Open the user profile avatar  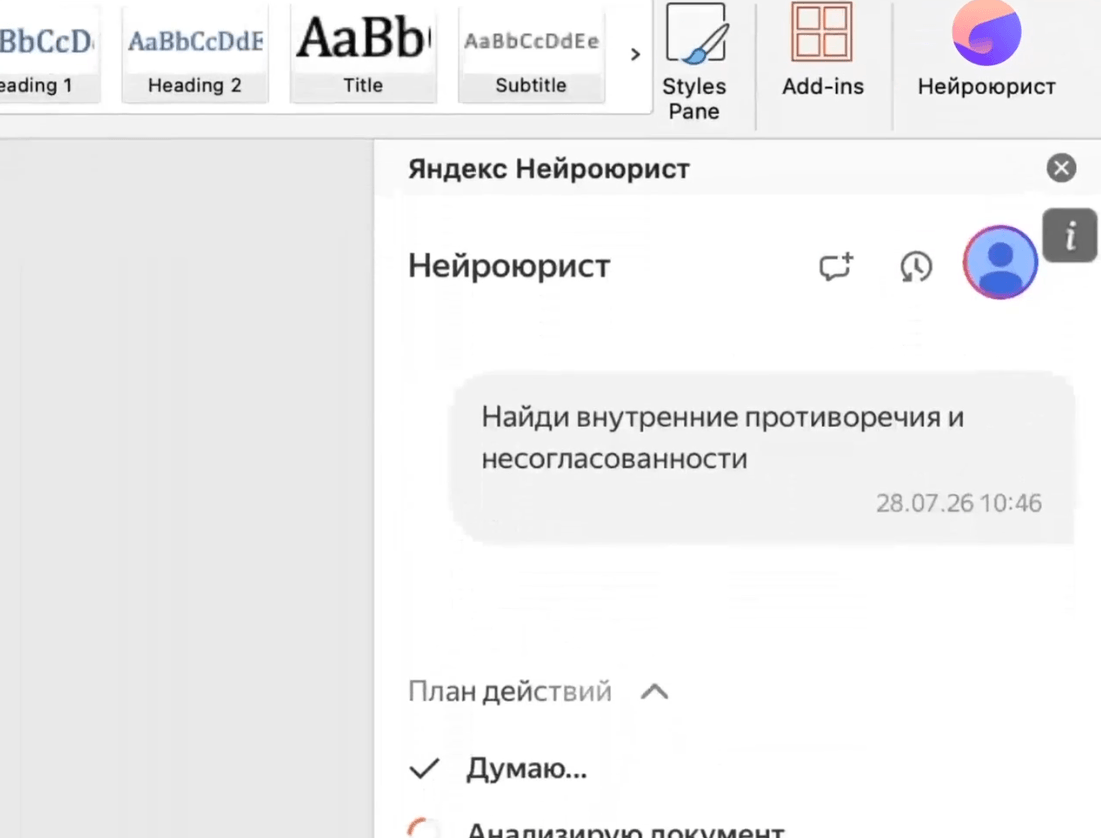click(1000, 262)
